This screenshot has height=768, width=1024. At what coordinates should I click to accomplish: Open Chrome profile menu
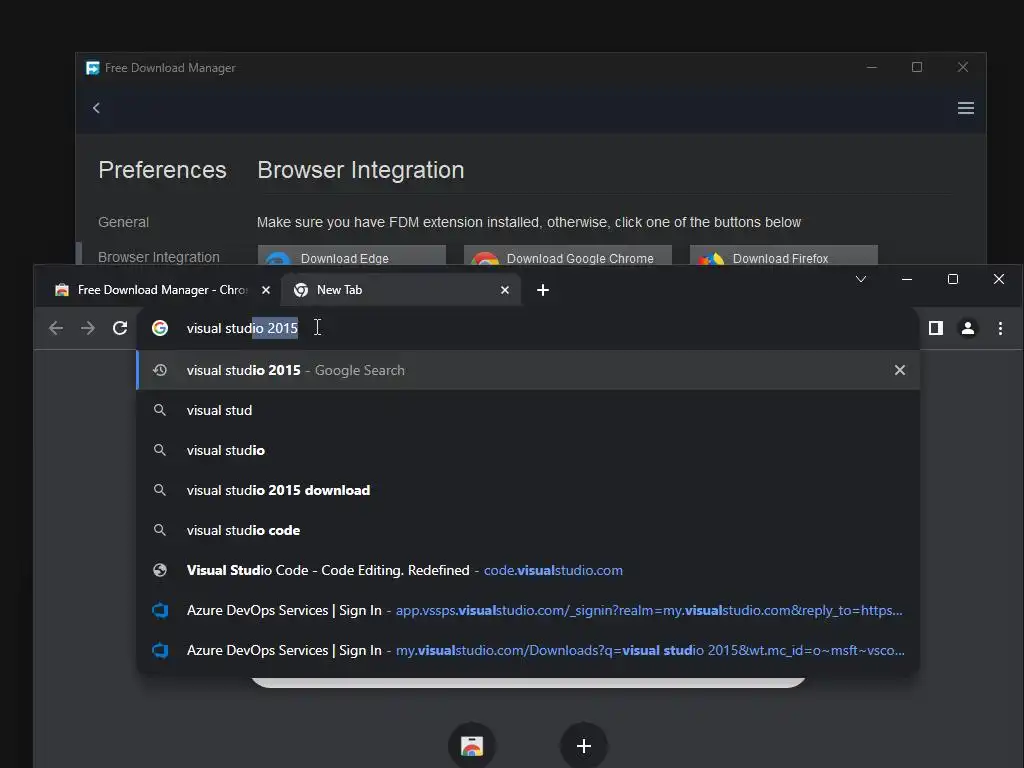968,328
